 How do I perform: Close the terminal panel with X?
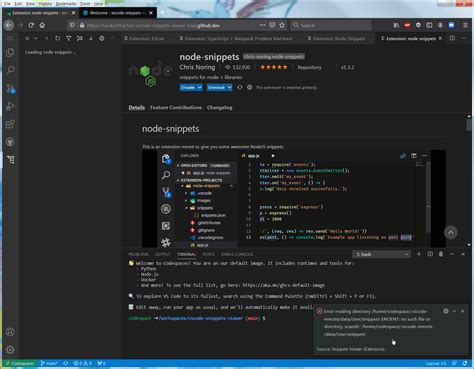click(463, 254)
